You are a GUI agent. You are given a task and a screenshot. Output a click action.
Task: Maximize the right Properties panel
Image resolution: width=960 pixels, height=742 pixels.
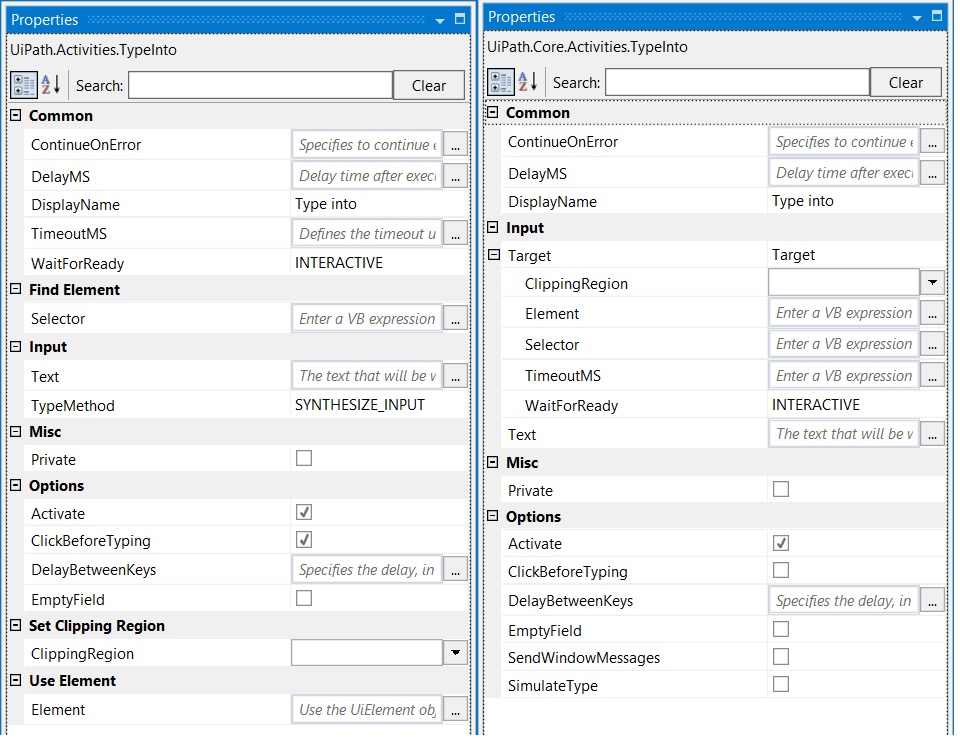tap(937, 16)
